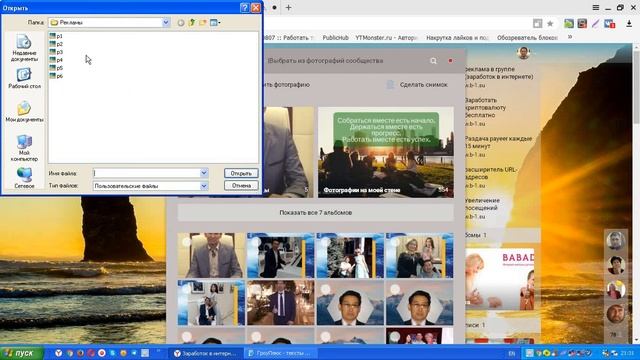Image resolution: width=640 pixels, height=360 pixels.
Task: Select file p6 in the Open dialog
Action: [x=56, y=76]
